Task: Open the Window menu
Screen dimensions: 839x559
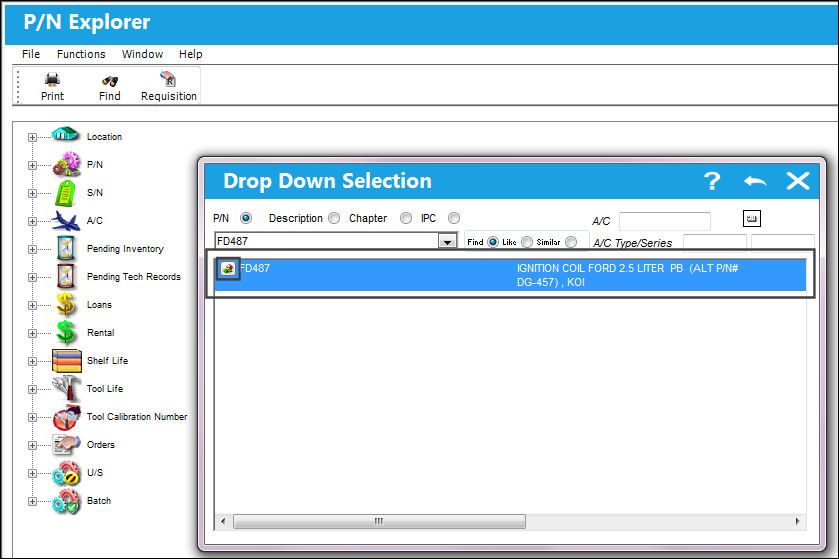Action: [x=142, y=54]
